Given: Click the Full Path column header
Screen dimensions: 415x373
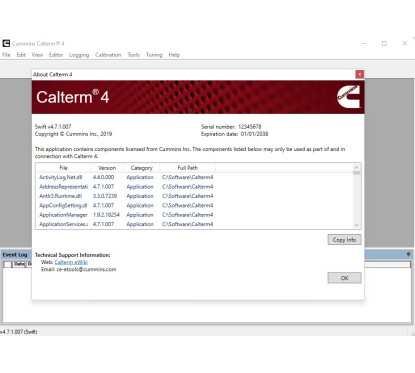Looking at the screenshot, I should [187, 168].
